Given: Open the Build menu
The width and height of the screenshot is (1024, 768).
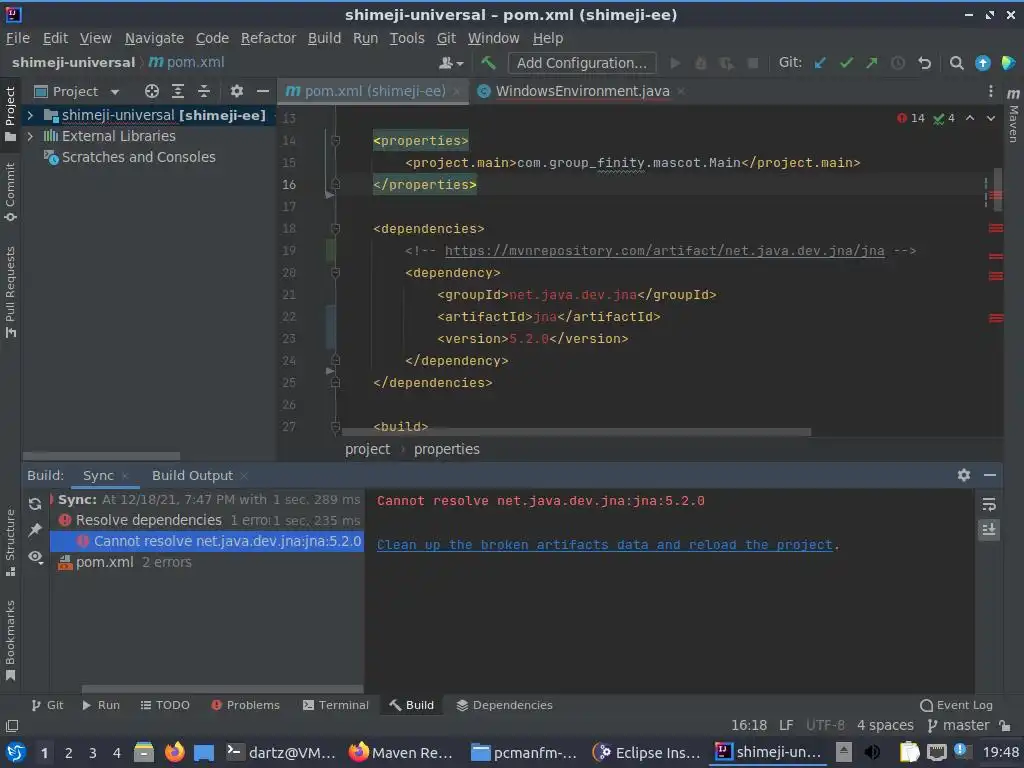Looking at the screenshot, I should pyautogui.click(x=324, y=39).
